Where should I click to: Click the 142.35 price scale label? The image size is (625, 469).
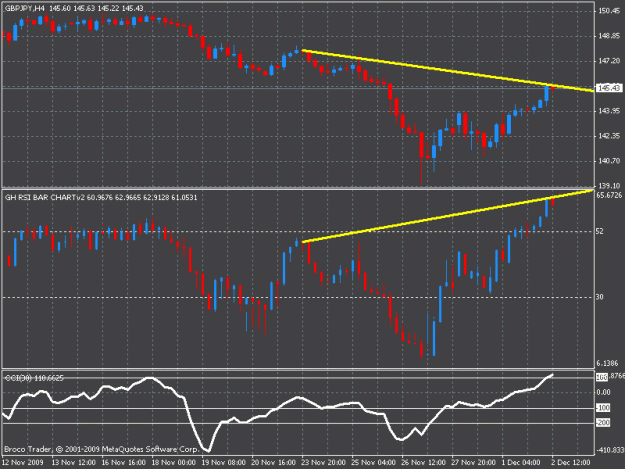click(x=609, y=135)
